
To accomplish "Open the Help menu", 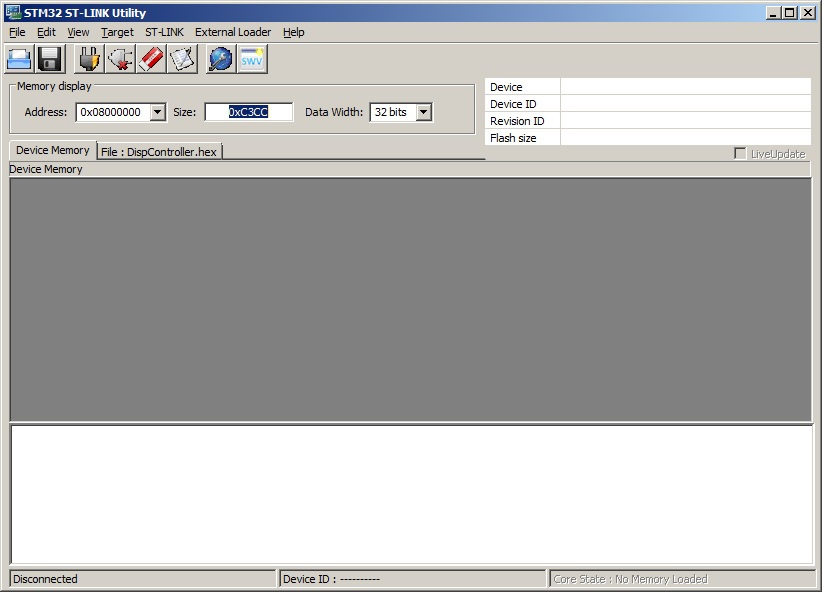I will pos(294,33).
